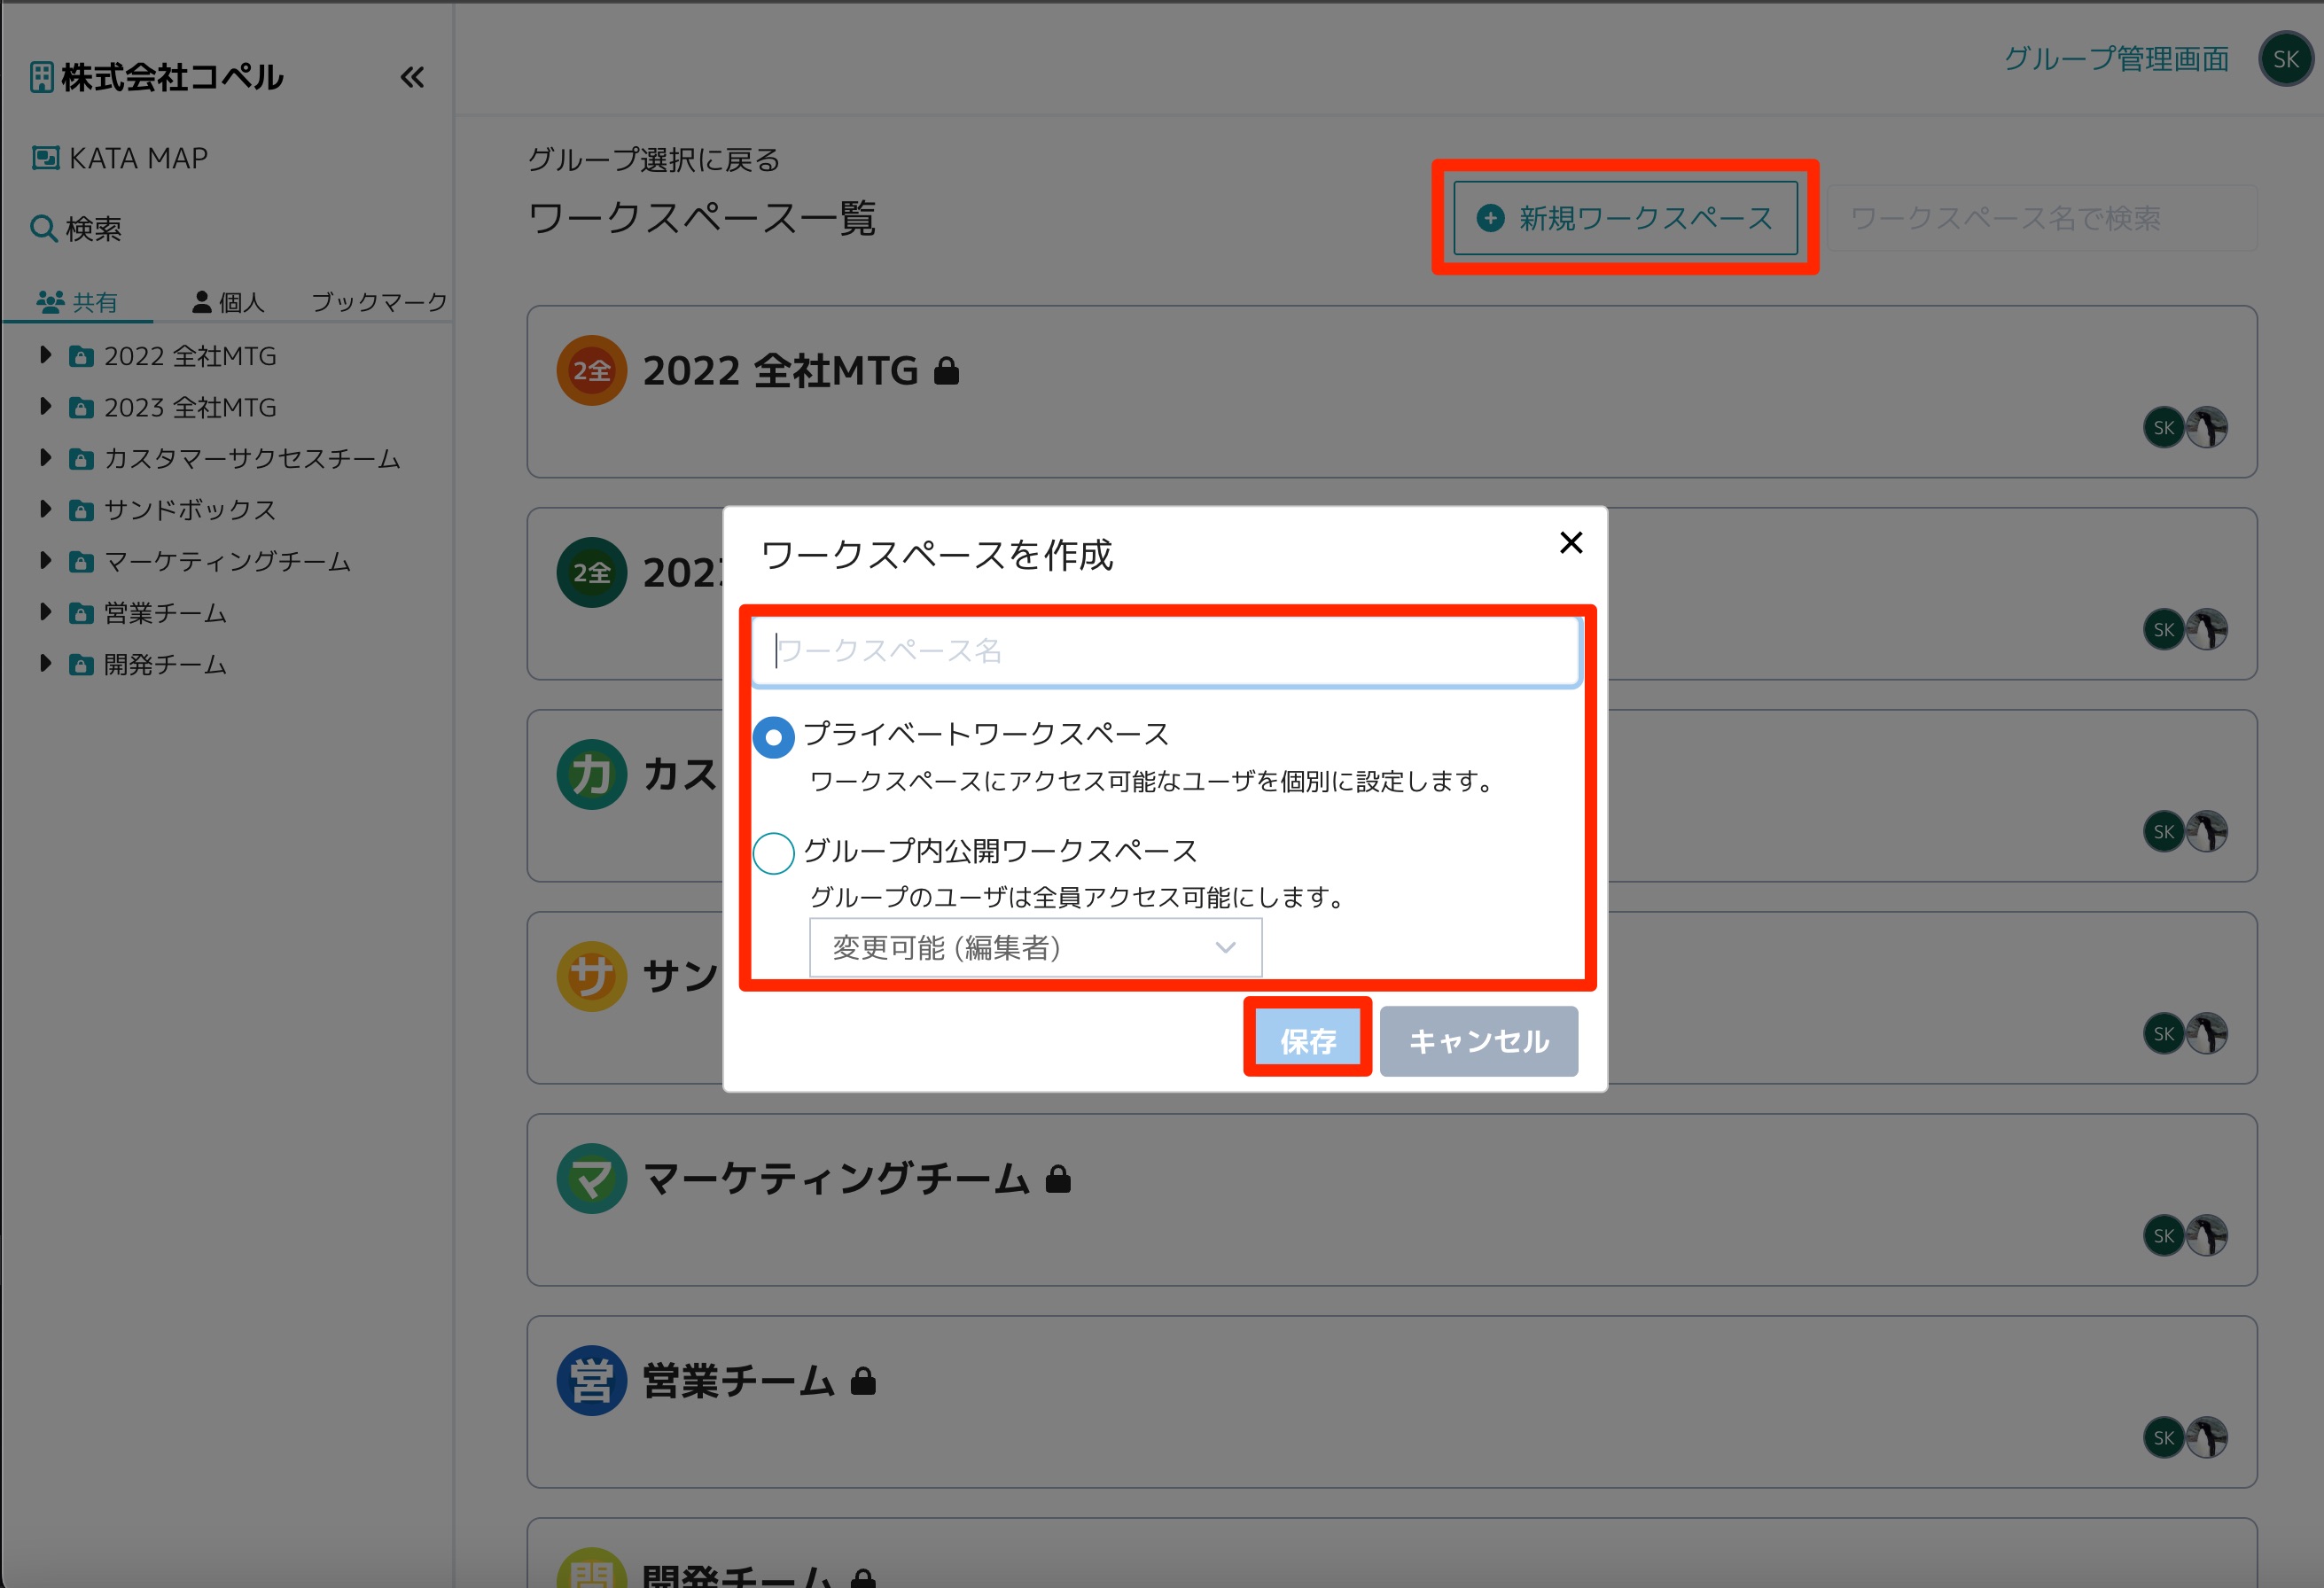The width and height of the screenshot is (2324, 1588).
Task: Click the lock icon beside マーケティングチーム
Action: coord(1058,1180)
